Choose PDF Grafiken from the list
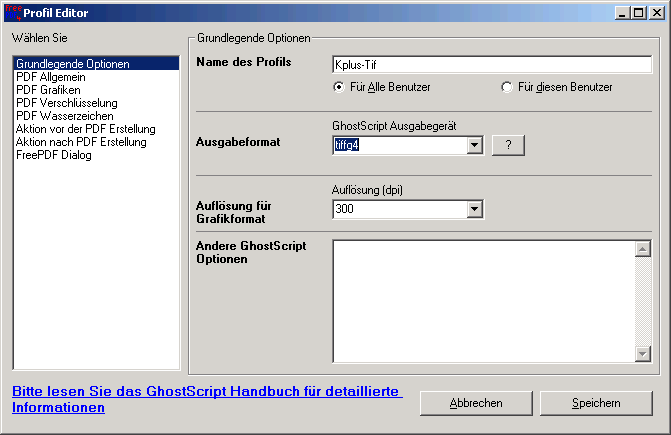This screenshot has height=435, width=671. [x=49, y=90]
